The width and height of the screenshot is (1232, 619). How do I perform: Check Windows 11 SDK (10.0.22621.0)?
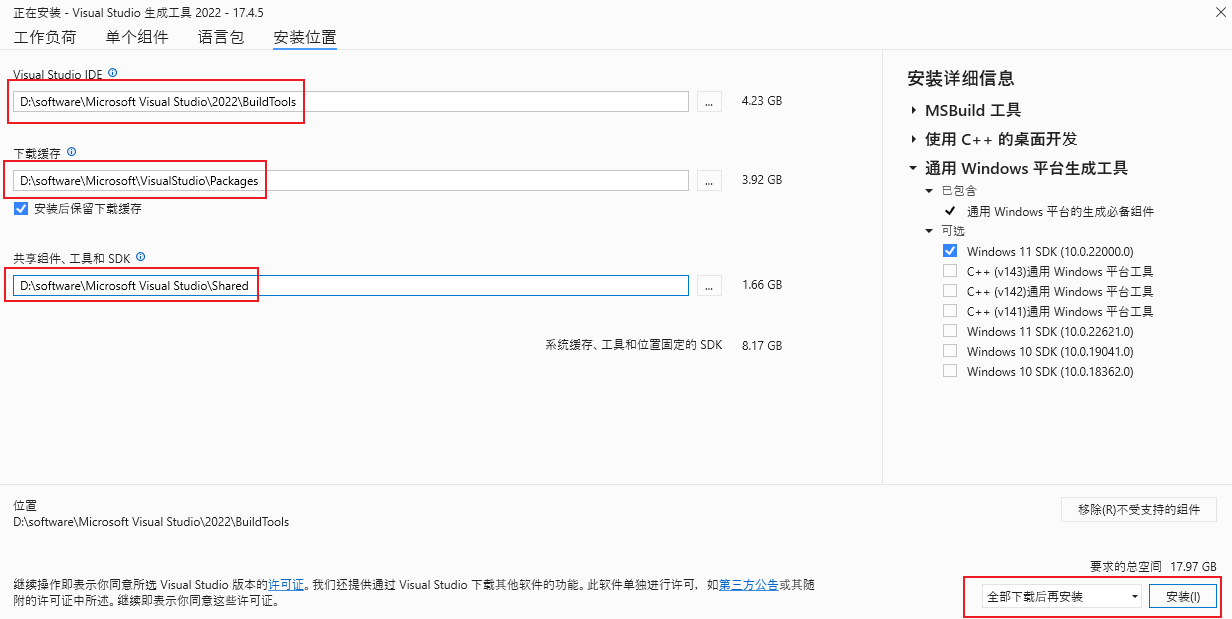(950, 331)
